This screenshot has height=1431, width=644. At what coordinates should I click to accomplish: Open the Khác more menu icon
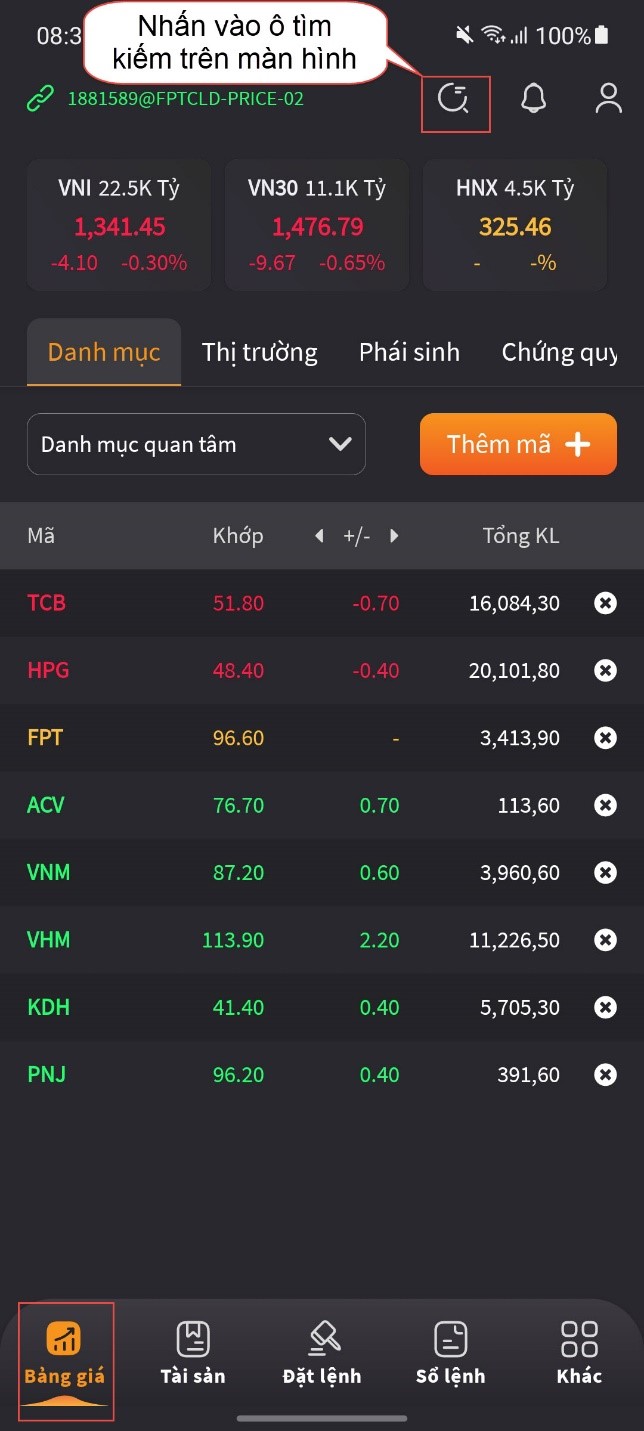(579, 1353)
